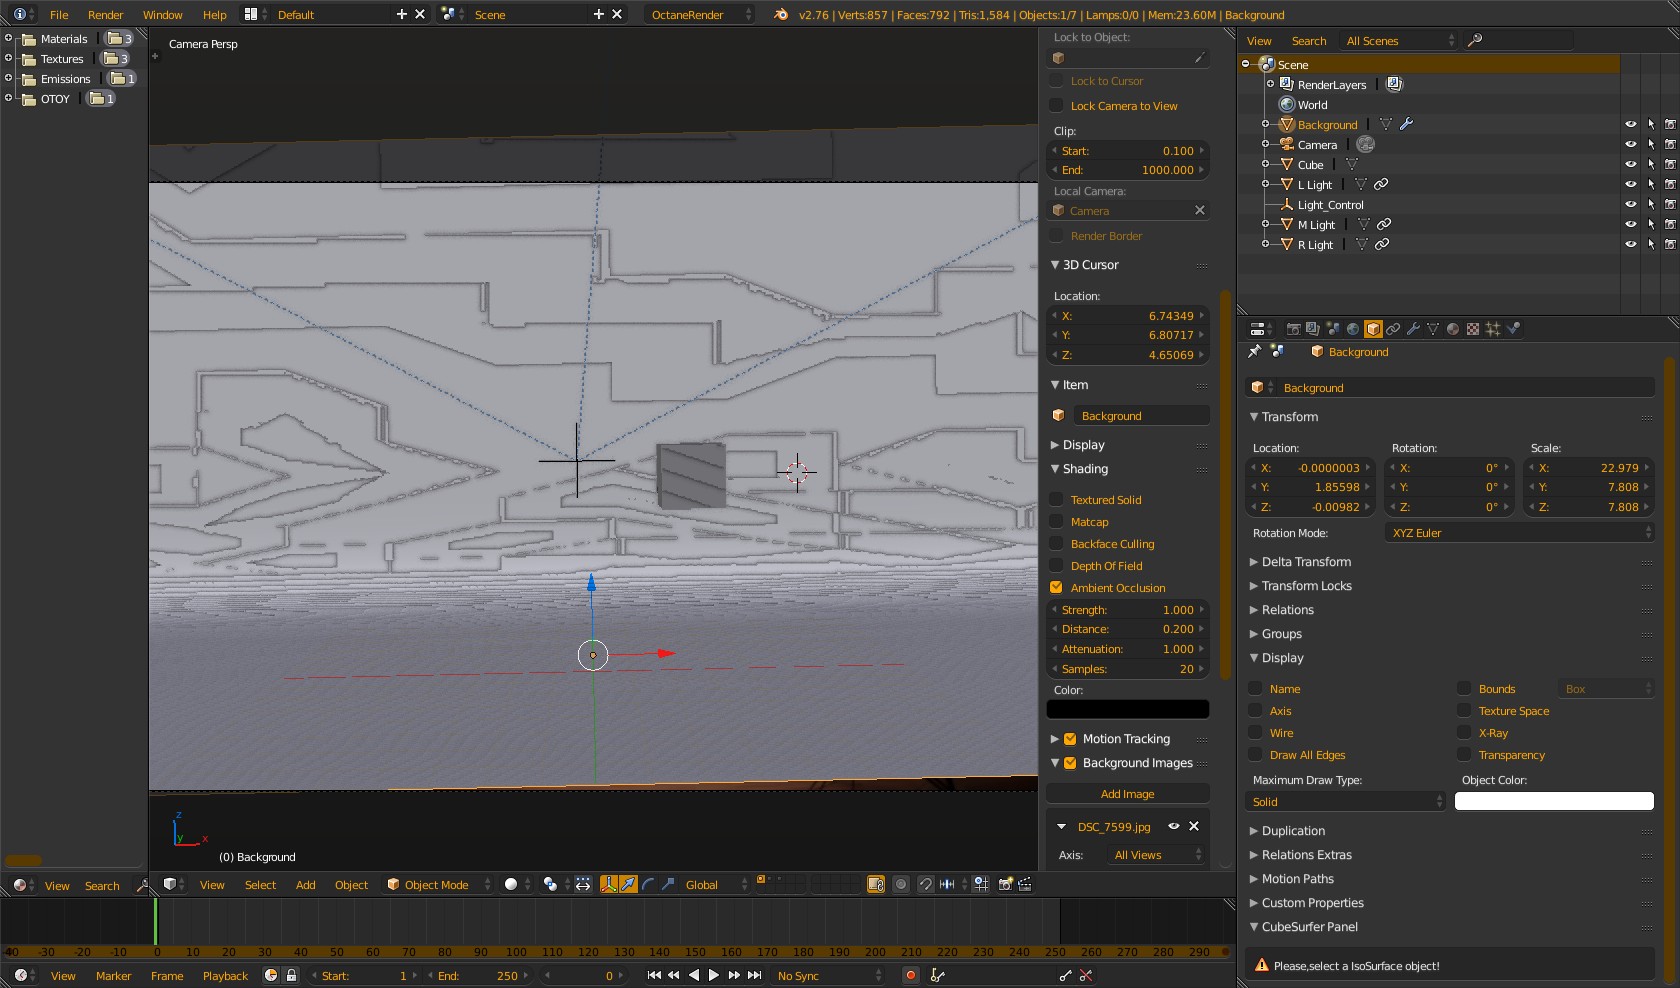This screenshot has width=1680, height=988.
Task: Open the Object Constraints tab (chain icon)
Action: pyautogui.click(x=1393, y=329)
